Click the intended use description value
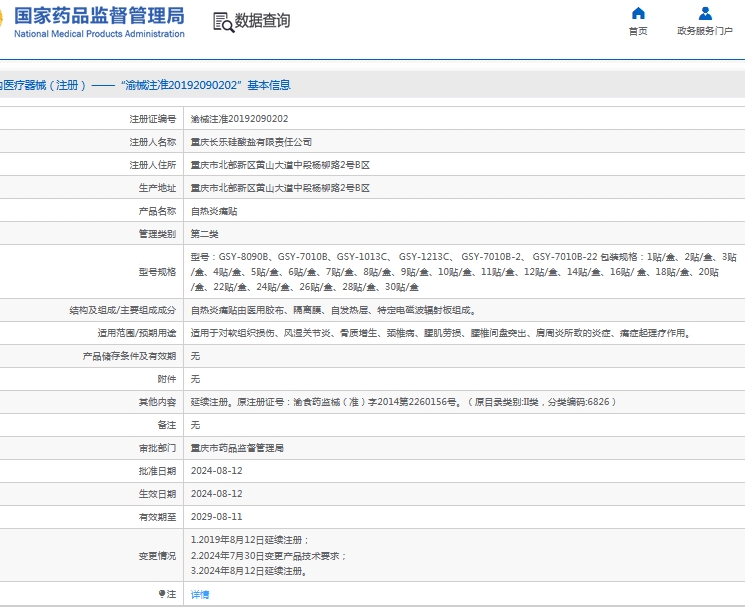Screen dimensions: 745x610 441,333
